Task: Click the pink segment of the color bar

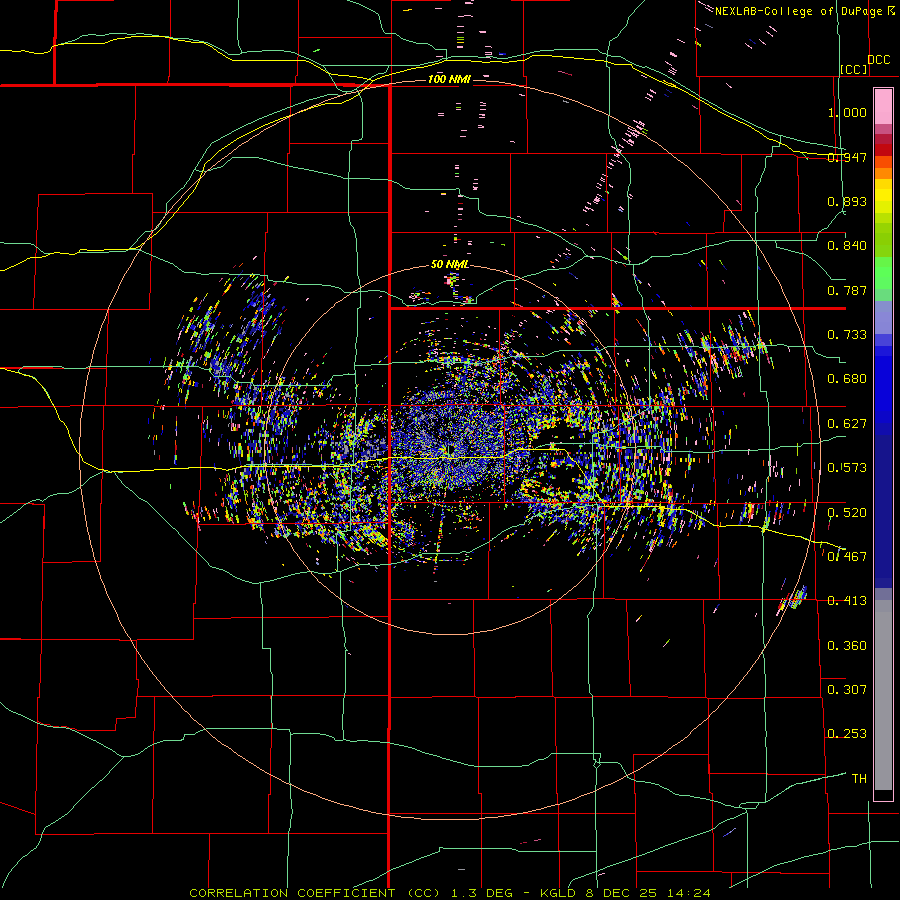Action: (883, 107)
